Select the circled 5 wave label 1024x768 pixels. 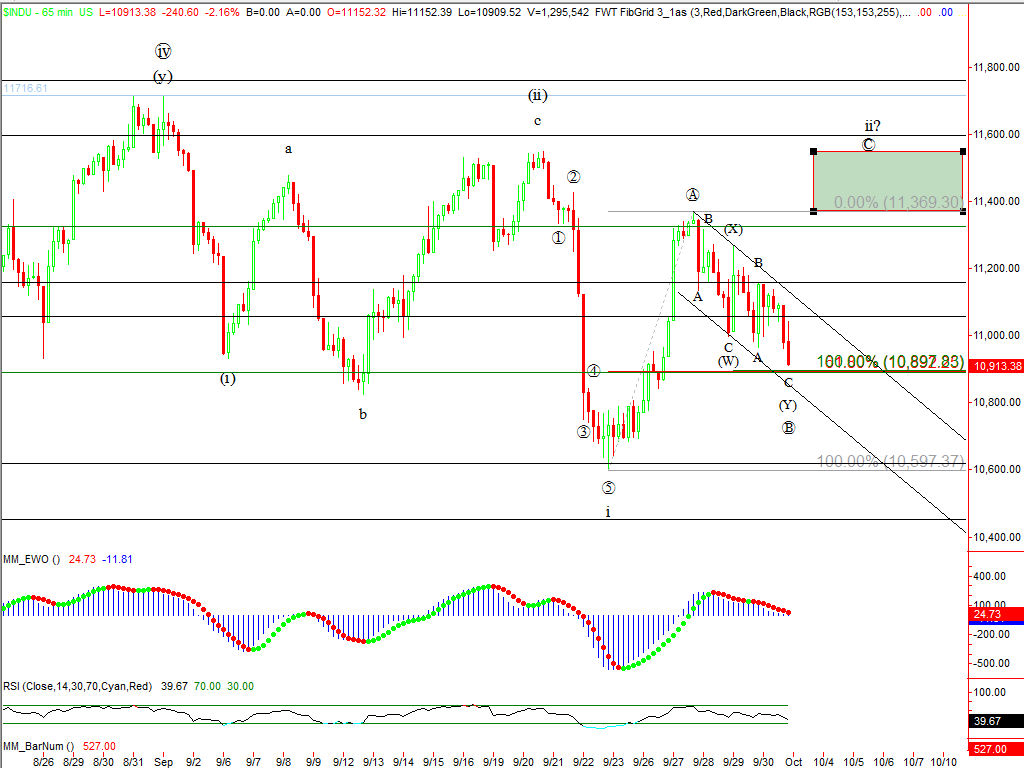tap(608, 488)
